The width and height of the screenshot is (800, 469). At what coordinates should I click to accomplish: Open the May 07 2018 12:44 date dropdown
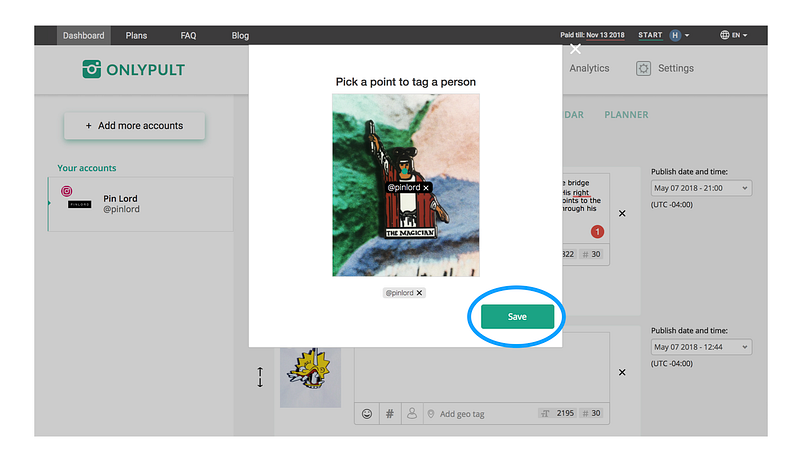(x=702, y=347)
